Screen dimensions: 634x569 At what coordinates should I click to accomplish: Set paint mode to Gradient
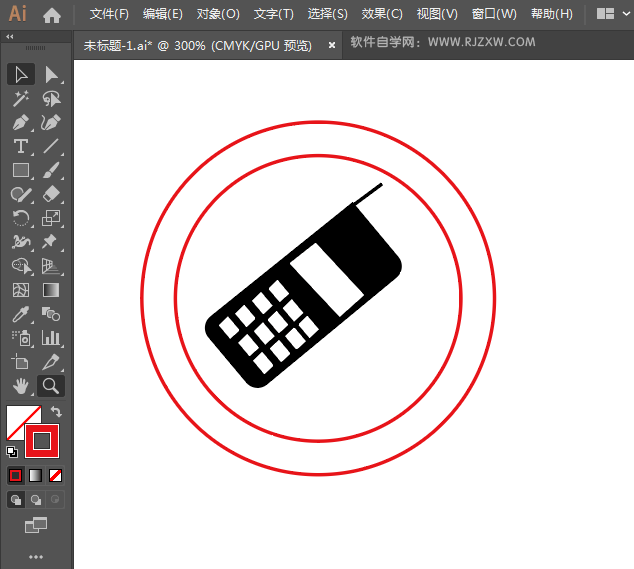[x=36, y=476]
